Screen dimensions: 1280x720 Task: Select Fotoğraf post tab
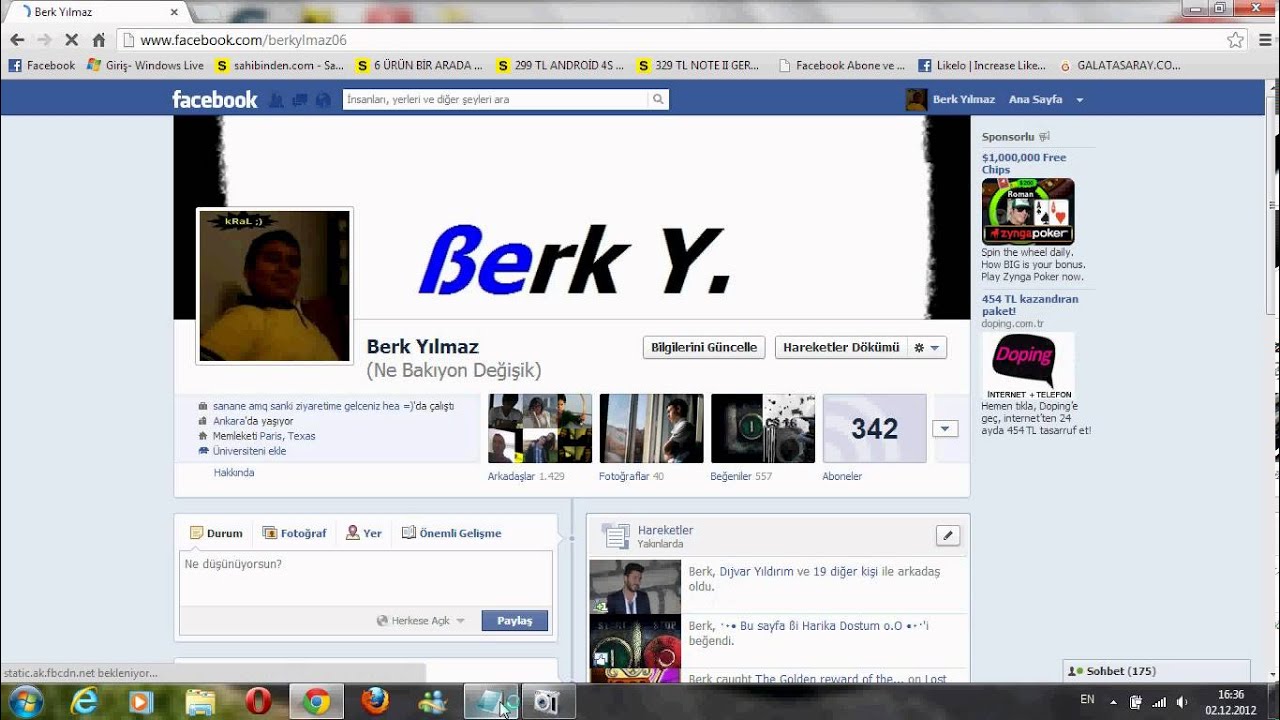point(294,533)
